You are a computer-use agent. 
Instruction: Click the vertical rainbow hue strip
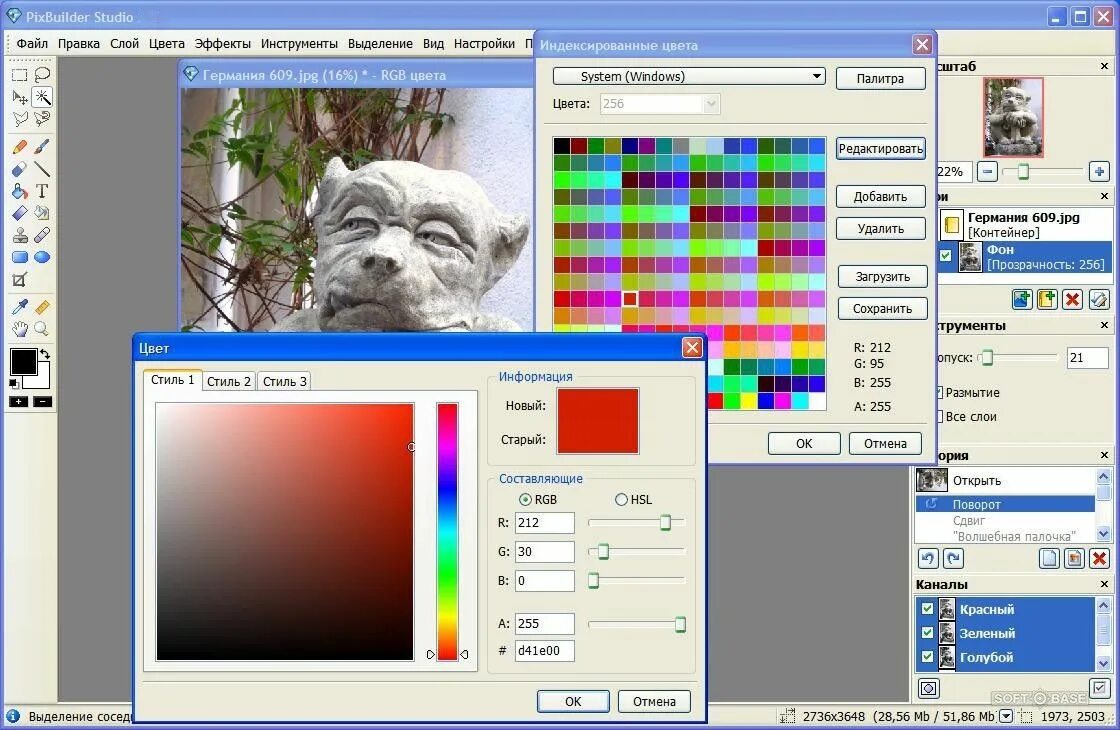(447, 531)
